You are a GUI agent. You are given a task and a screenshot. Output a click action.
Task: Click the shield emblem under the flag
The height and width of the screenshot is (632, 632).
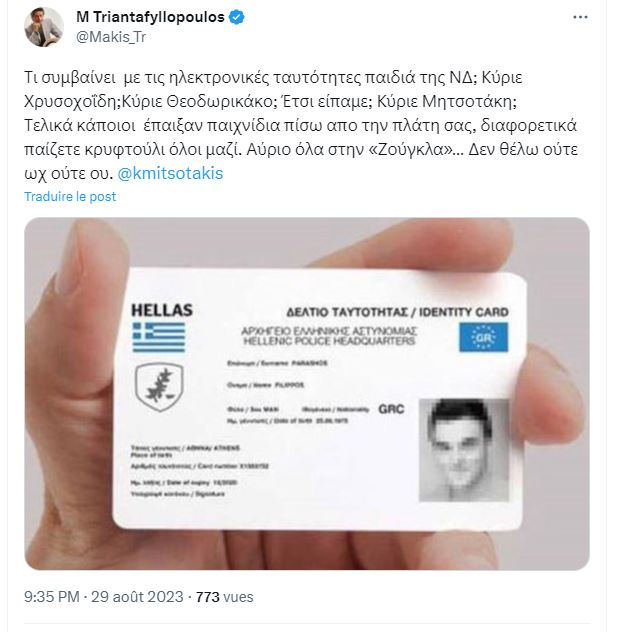pyautogui.click(x=158, y=387)
